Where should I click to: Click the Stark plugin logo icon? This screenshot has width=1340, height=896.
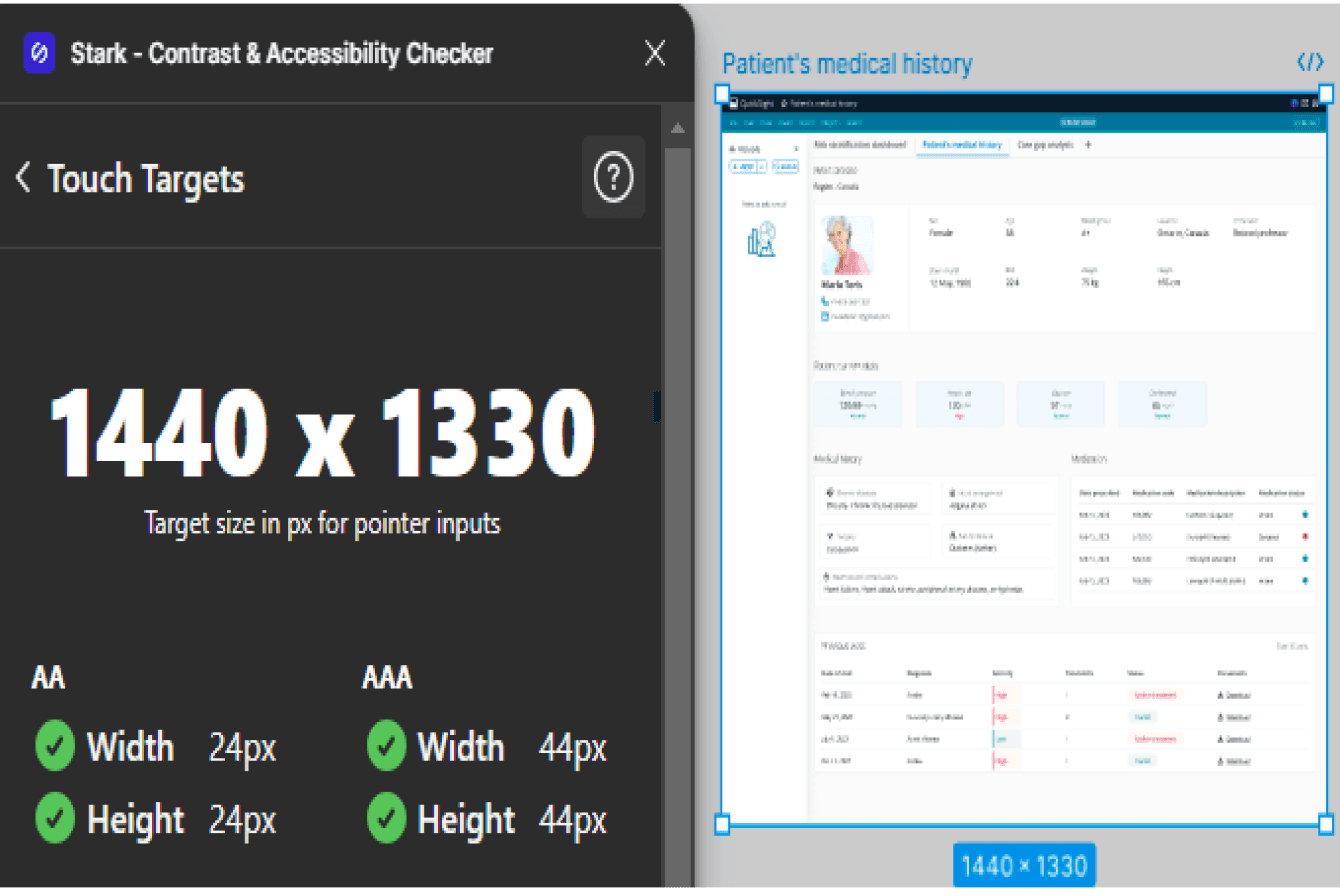(x=40, y=53)
